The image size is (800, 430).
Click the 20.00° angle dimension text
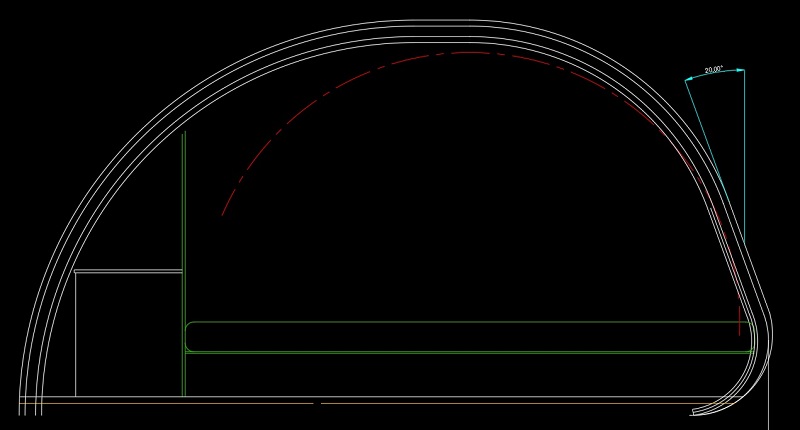coord(713,70)
